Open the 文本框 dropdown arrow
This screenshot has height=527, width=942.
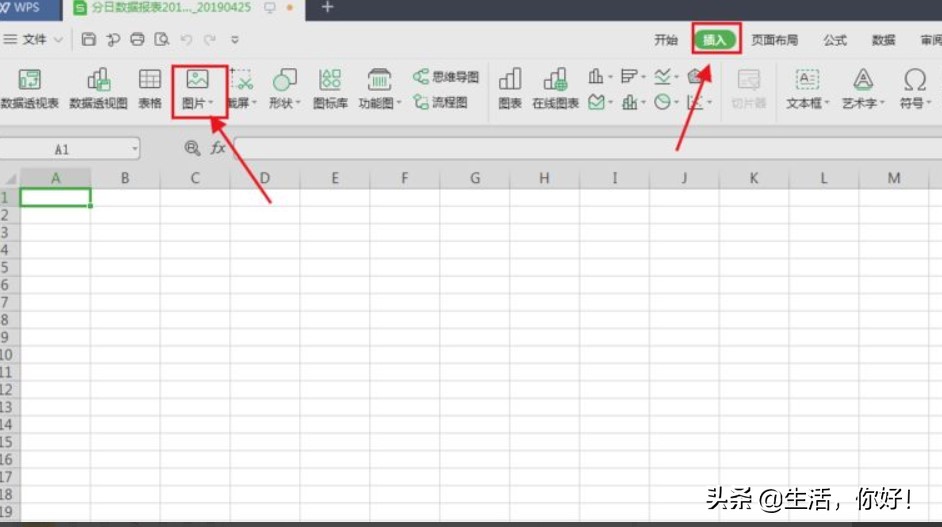(827, 103)
